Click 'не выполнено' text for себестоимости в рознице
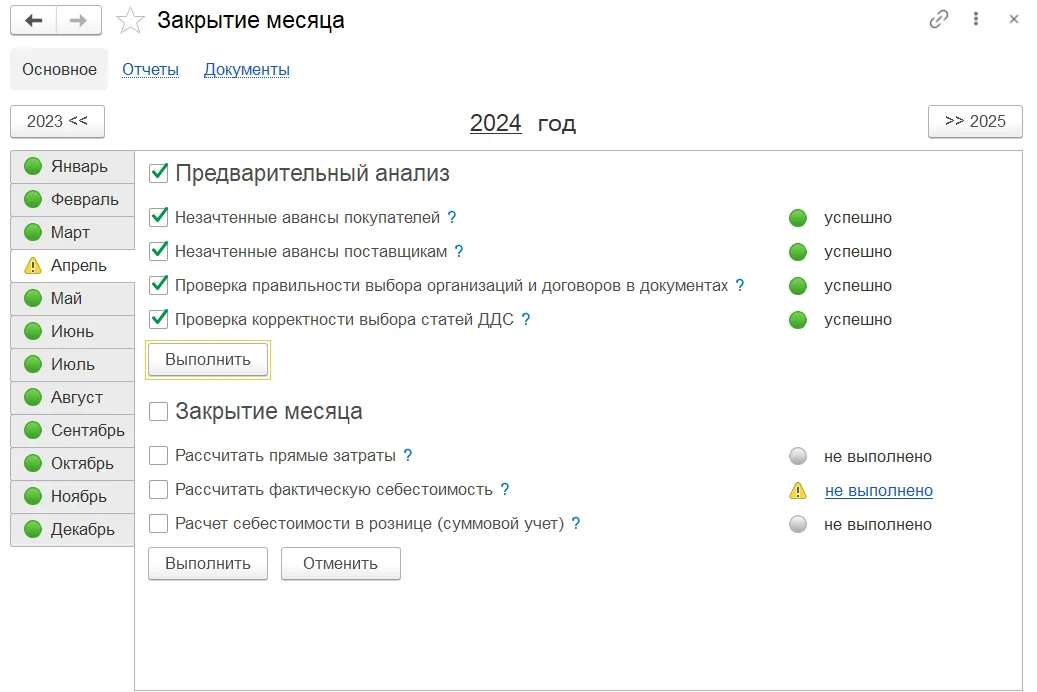1037x692 pixels. point(878,525)
